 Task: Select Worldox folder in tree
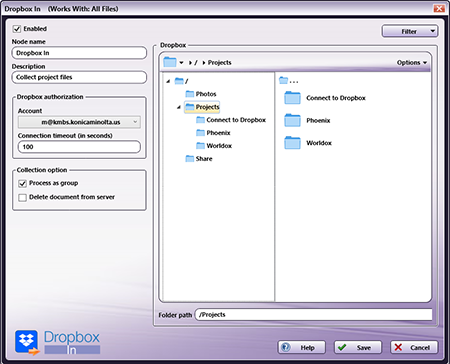point(219,146)
